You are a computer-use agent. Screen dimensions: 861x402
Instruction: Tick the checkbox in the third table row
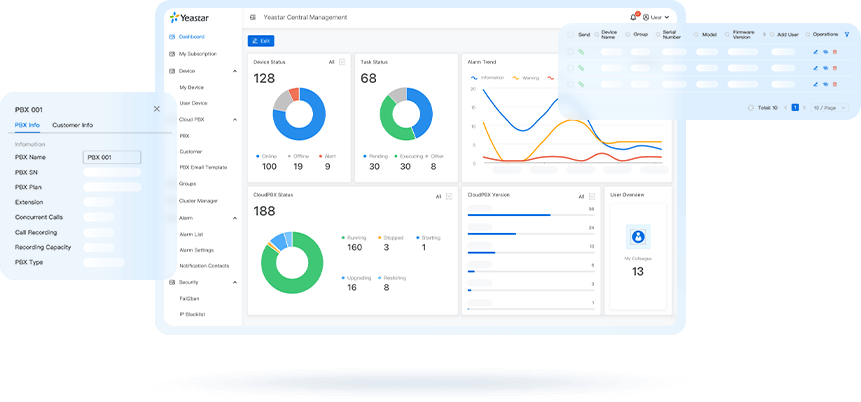[571, 84]
